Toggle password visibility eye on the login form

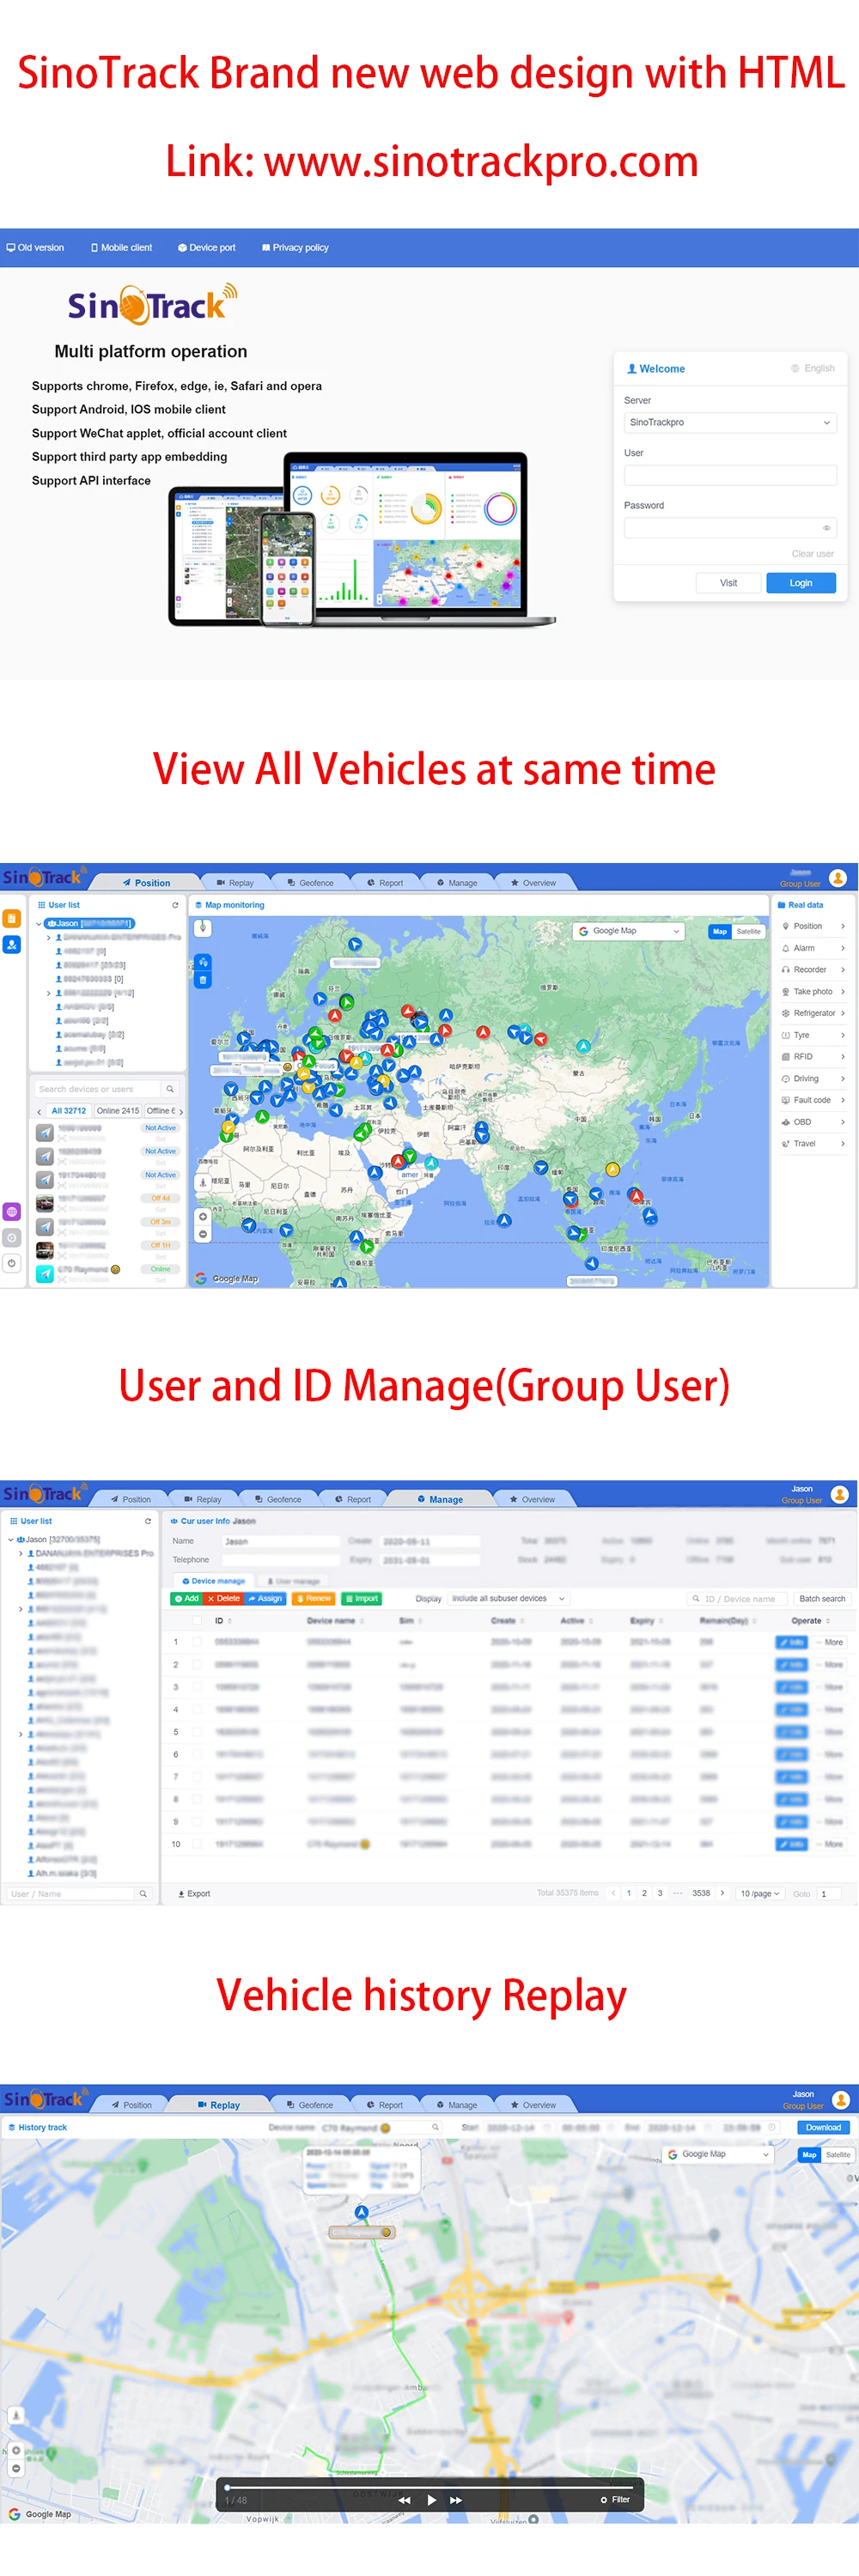click(826, 528)
